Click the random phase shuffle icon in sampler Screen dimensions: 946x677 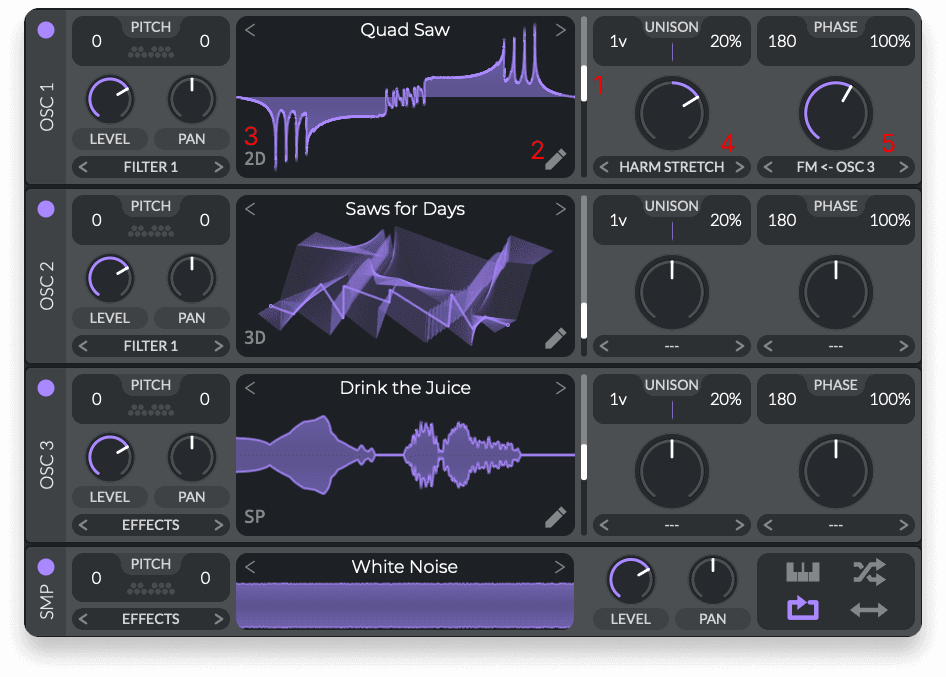(870, 572)
